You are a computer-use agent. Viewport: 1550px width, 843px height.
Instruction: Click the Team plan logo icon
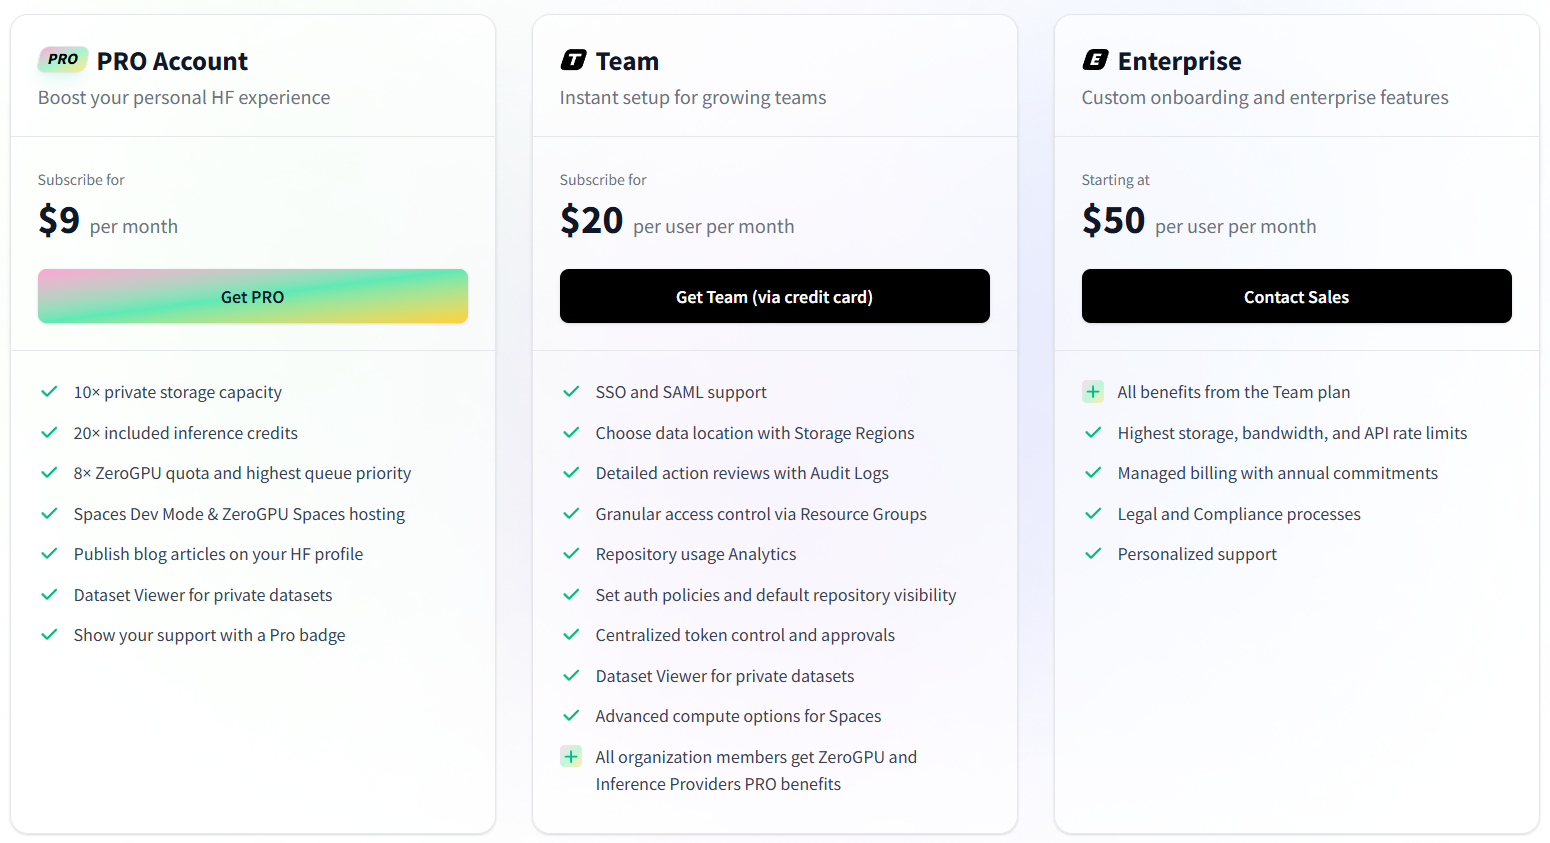(573, 60)
